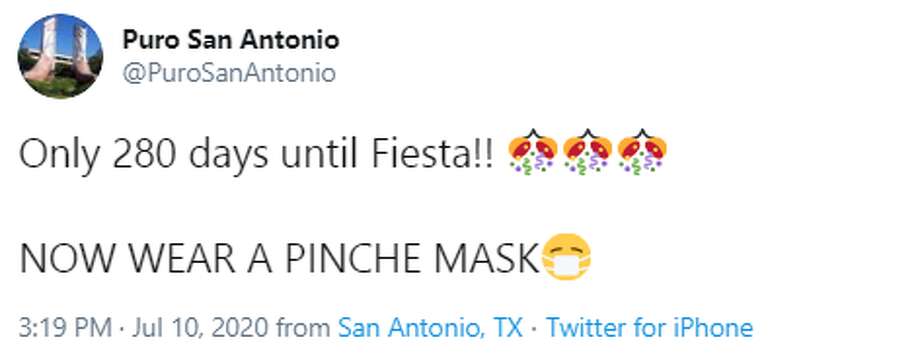Screen dimensions: 920x364
Task: Open the Puro San Antonio profile picture
Action: coord(60,56)
